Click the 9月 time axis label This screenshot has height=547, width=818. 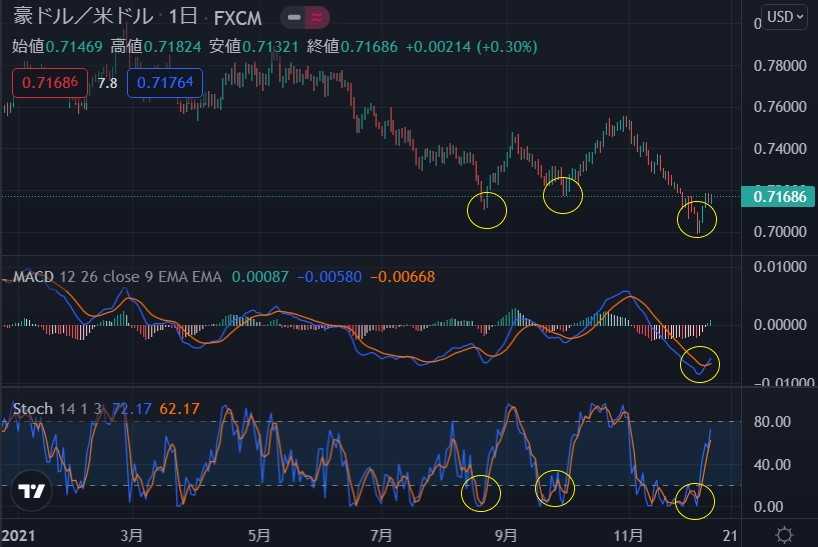506,536
